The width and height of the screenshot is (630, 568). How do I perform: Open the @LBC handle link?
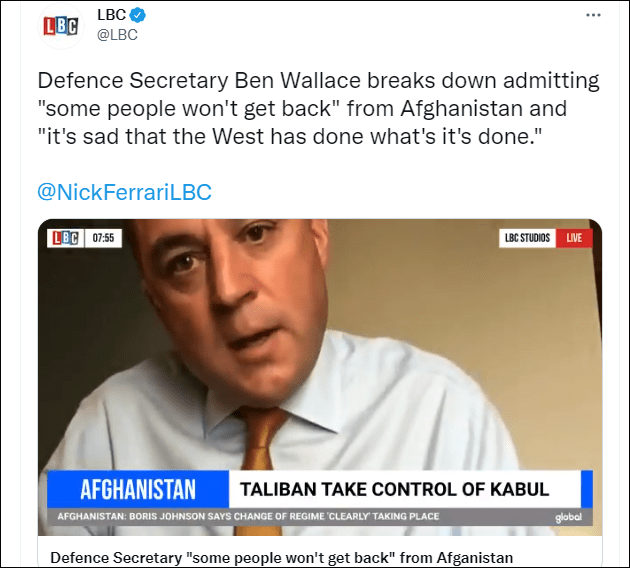[117, 35]
